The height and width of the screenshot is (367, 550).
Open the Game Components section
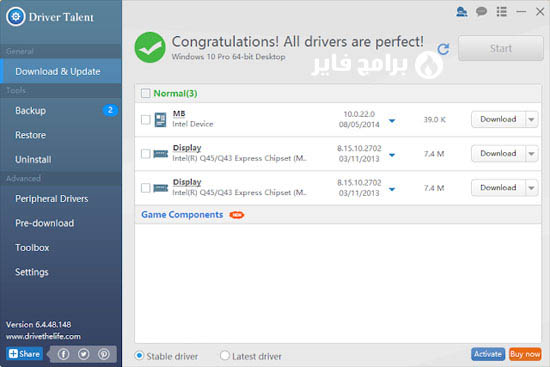pyautogui.click(x=182, y=215)
